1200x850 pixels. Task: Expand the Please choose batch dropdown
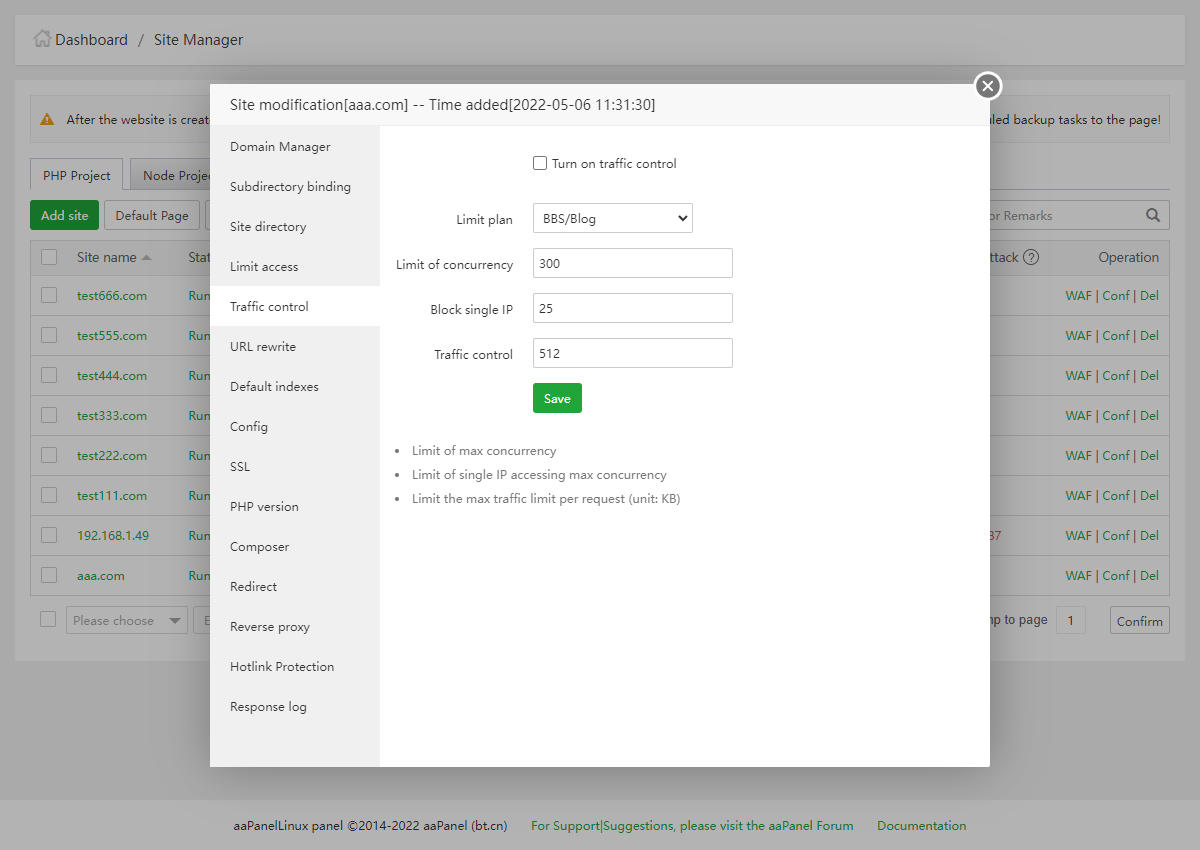coord(127,620)
